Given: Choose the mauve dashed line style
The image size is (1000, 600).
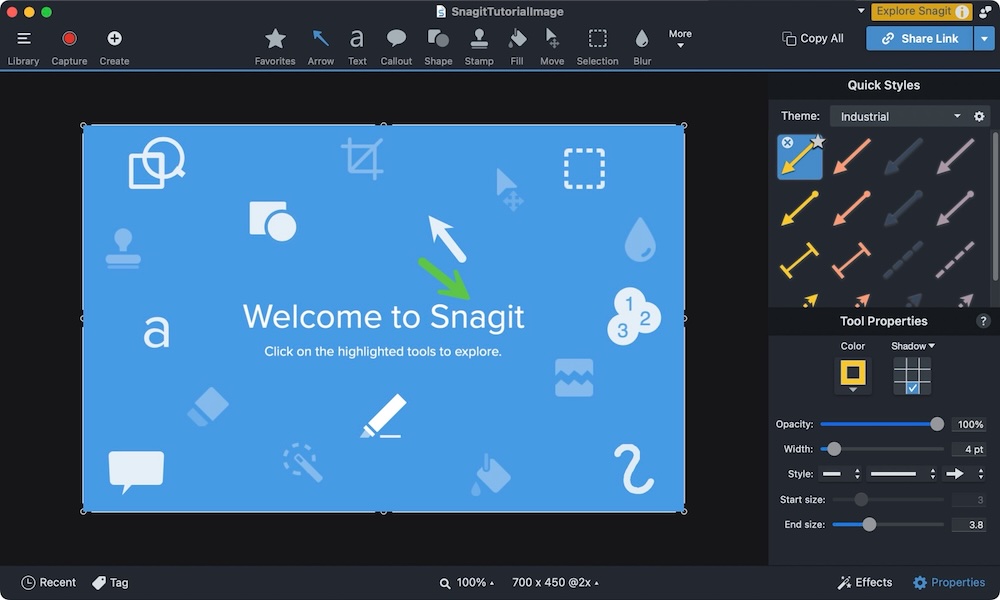Looking at the screenshot, I should [x=955, y=260].
